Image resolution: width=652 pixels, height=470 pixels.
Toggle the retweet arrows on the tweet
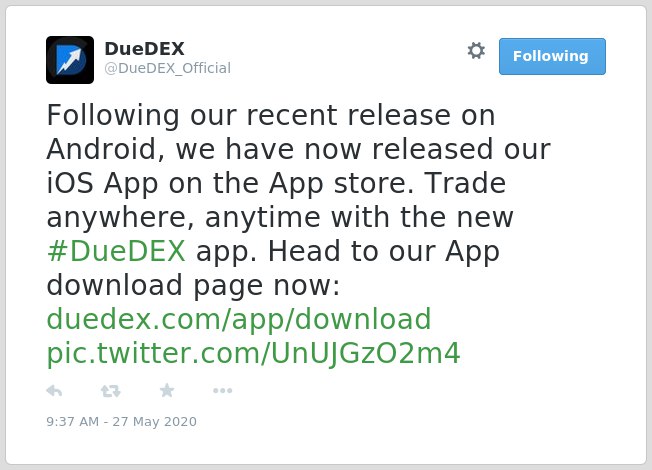click(111, 391)
